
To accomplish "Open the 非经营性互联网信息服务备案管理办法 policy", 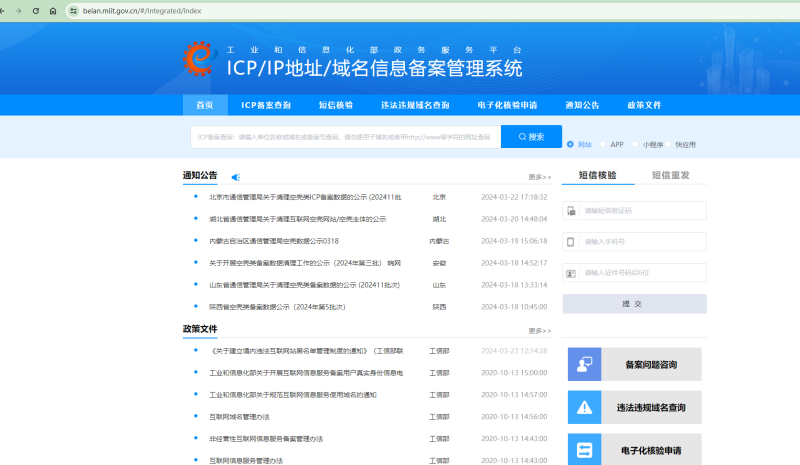I will point(266,438).
